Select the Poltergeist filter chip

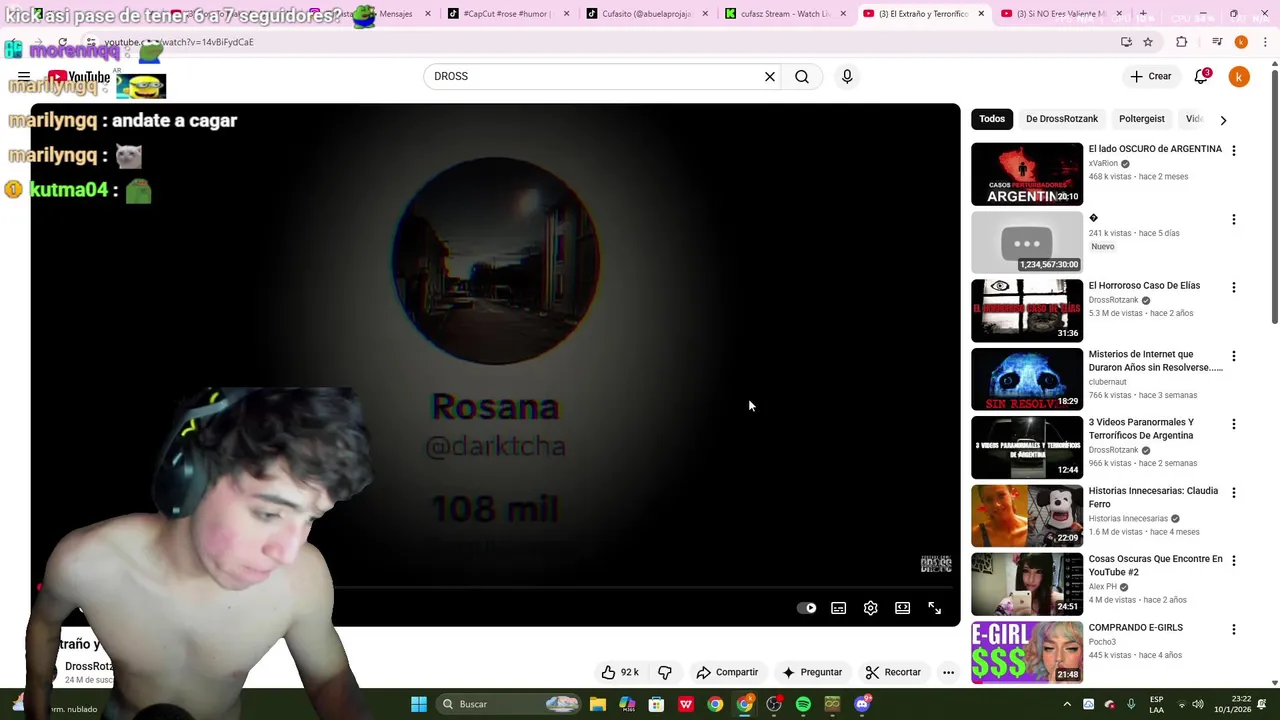[1142, 119]
